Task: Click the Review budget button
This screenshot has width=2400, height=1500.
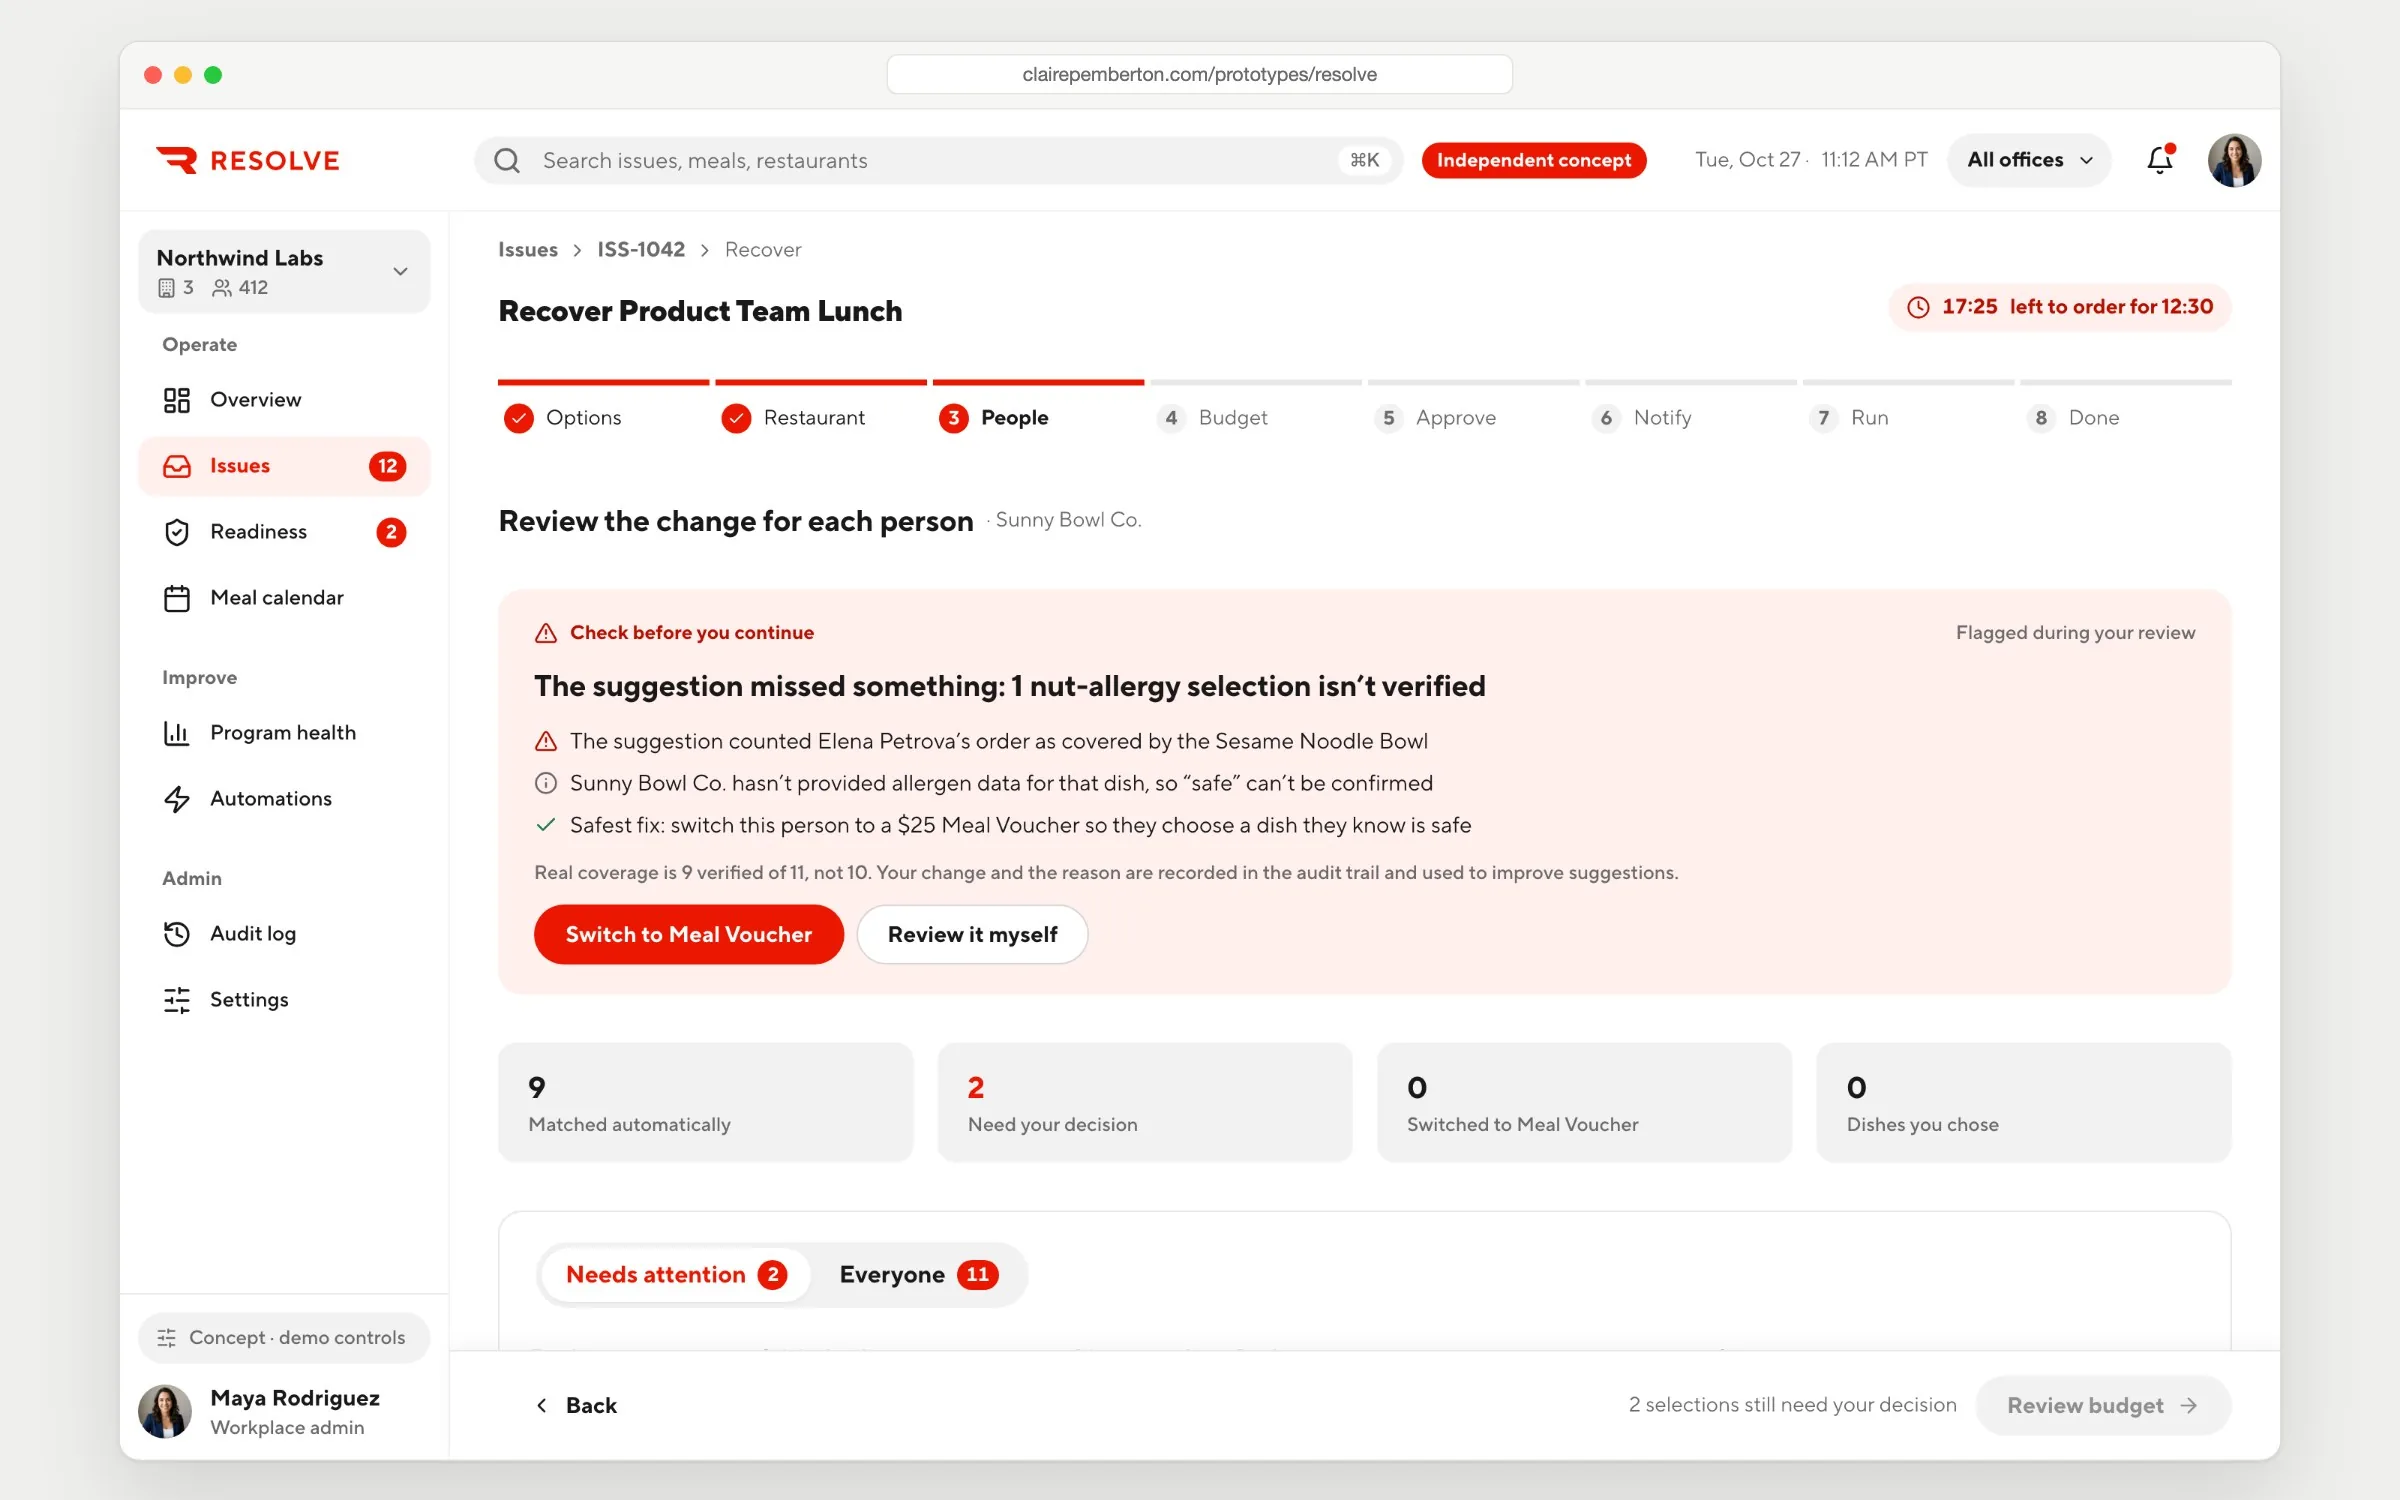Action: pyautogui.click(x=2103, y=1405)
